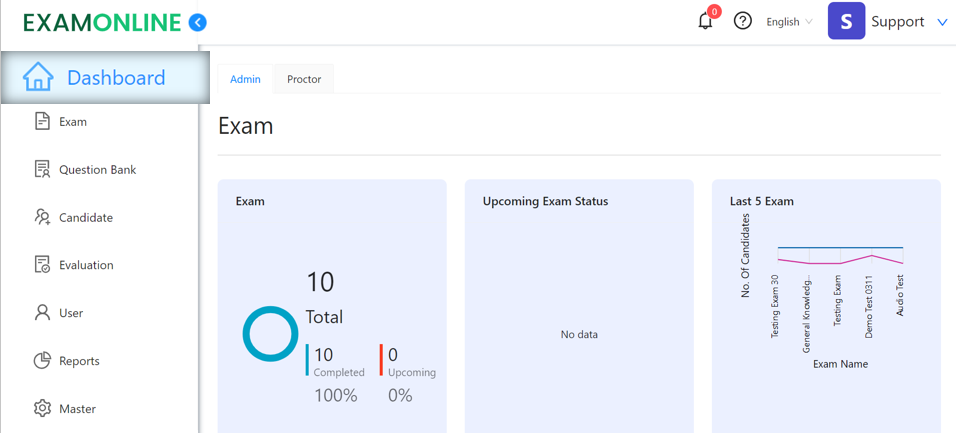The width and height of the screenshot is (957, 433).
Task: Open the notification bell icon
Action: click(706, 21)
